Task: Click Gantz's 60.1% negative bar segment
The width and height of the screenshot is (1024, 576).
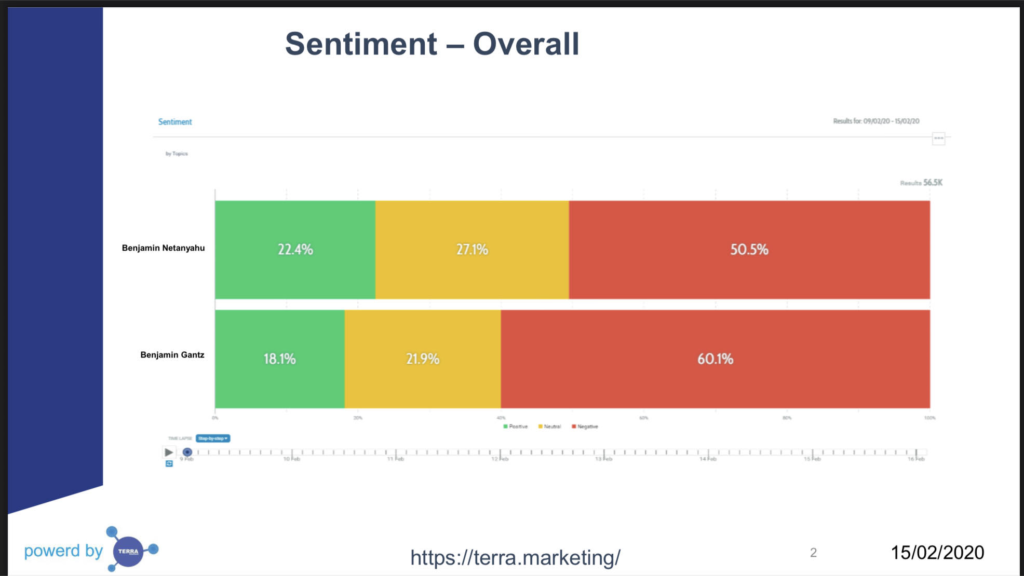Action: pos(715,359)
